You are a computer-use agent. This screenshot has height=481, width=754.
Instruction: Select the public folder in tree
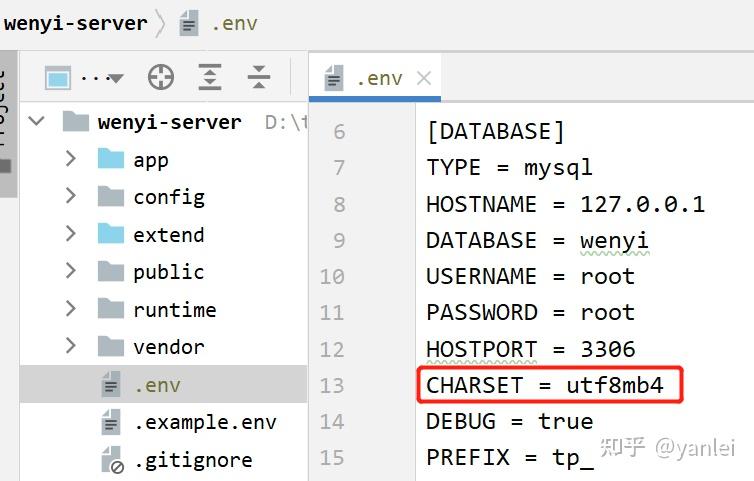[x=168, y=272]
